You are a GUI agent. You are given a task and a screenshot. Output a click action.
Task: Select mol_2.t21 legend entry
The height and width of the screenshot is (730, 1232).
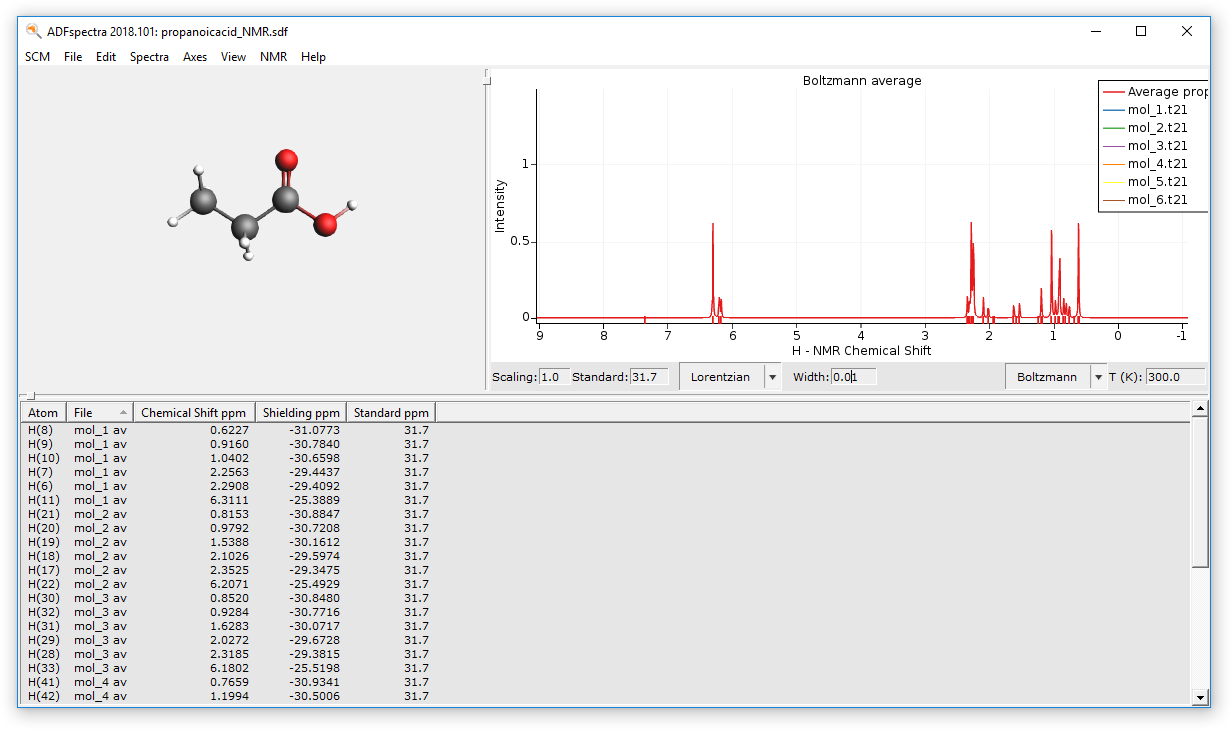1145,128
